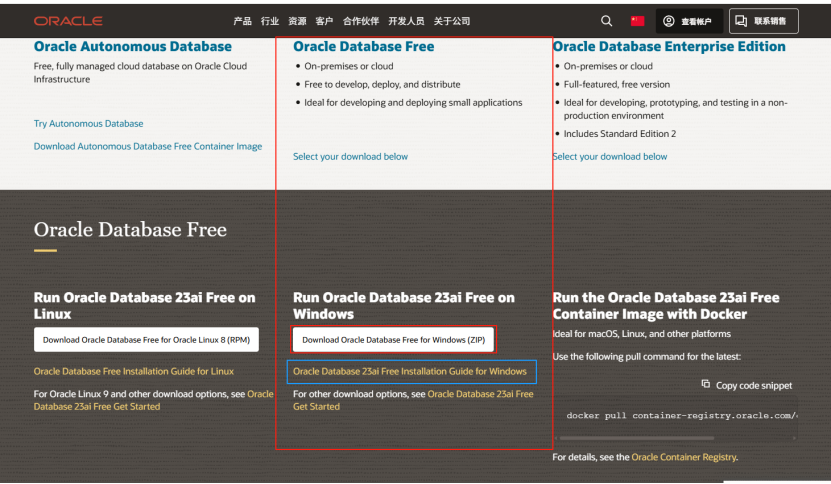Screen dimensions: 831x484
Task: Click the docker pull command text
Action: click(x=682, y=416)
